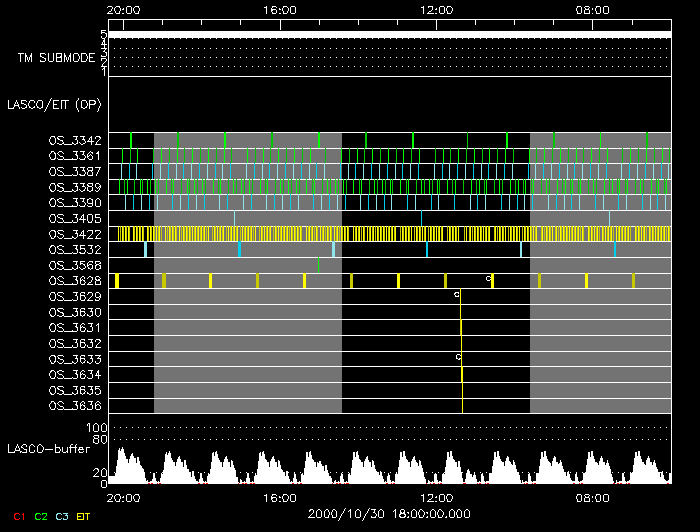Click the 'c' marker in OS_3633 row

pyautogui.click(x=458, y=357)
